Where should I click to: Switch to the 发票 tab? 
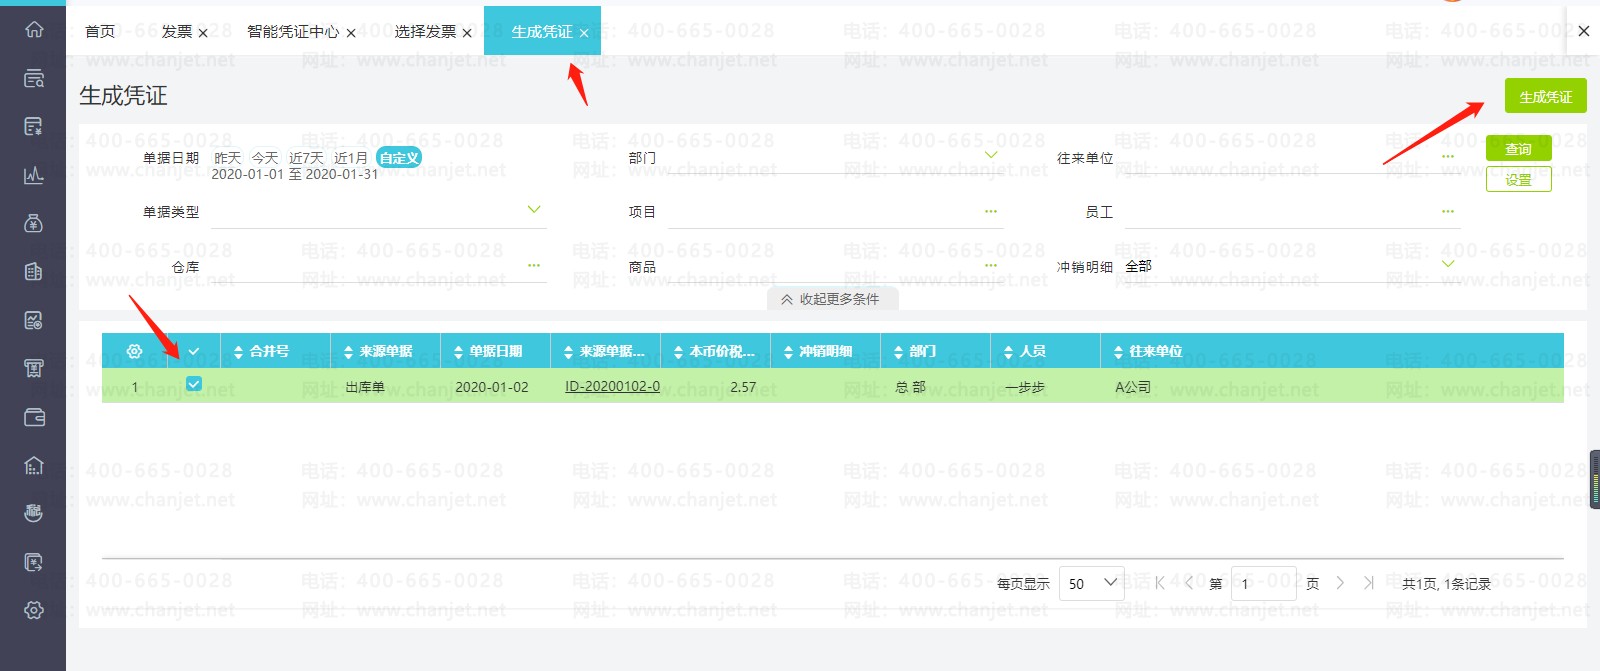(177, 32)
